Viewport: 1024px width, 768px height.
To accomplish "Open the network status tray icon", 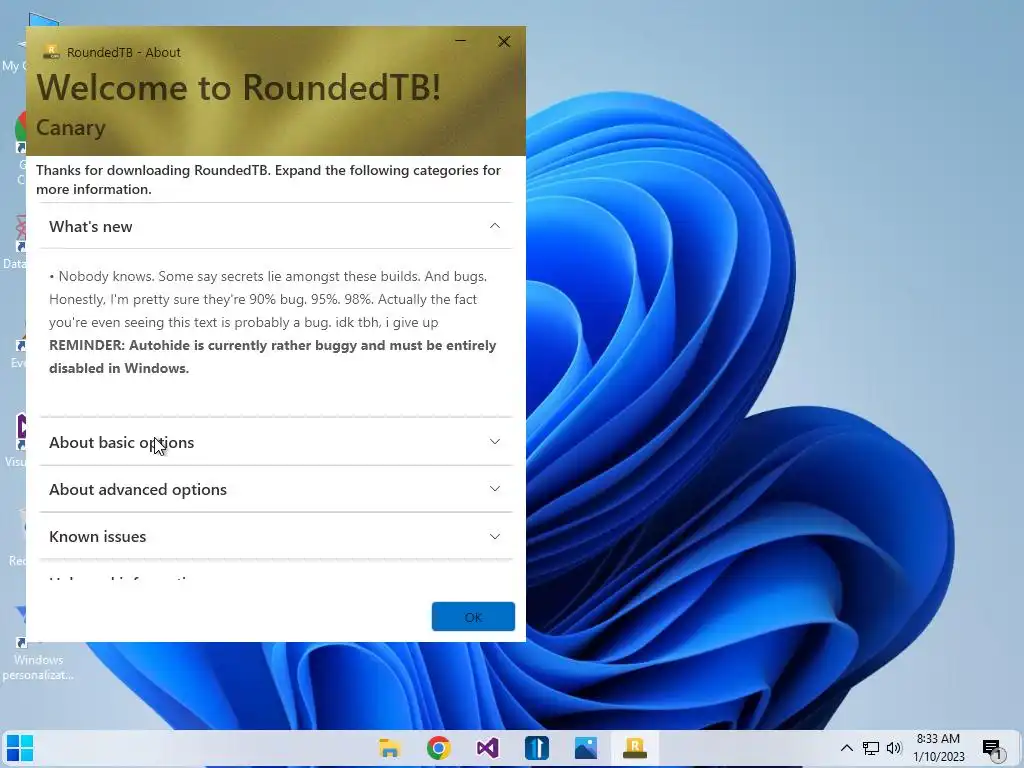I will pos(871,748).
